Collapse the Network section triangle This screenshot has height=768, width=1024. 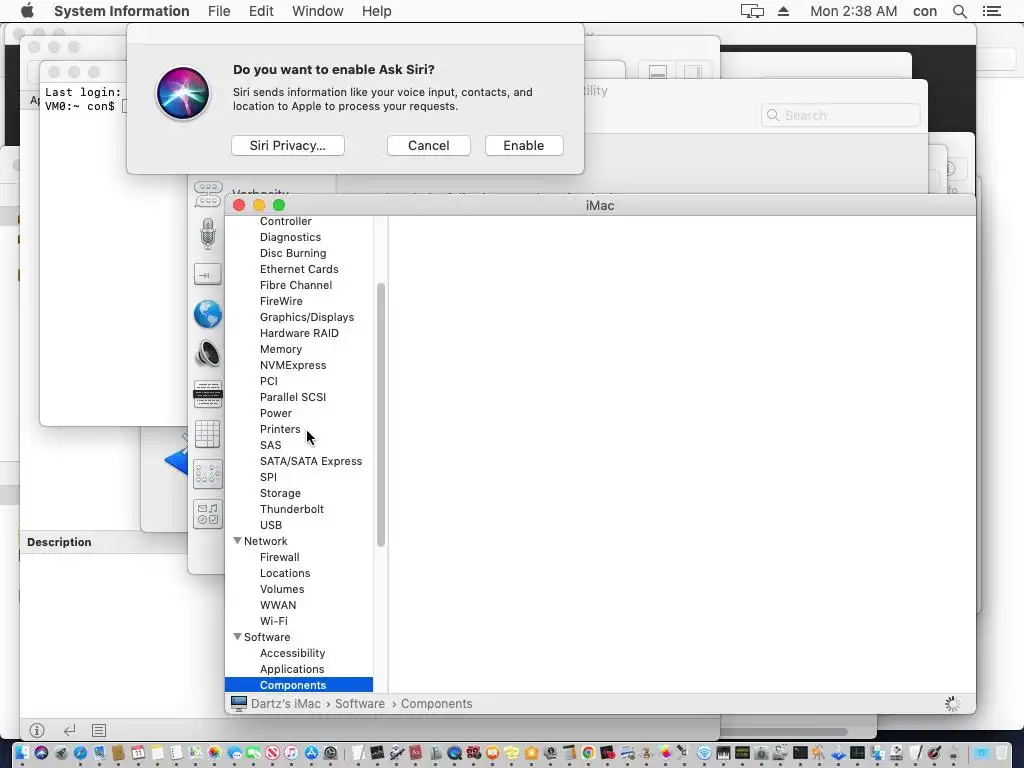237,541
